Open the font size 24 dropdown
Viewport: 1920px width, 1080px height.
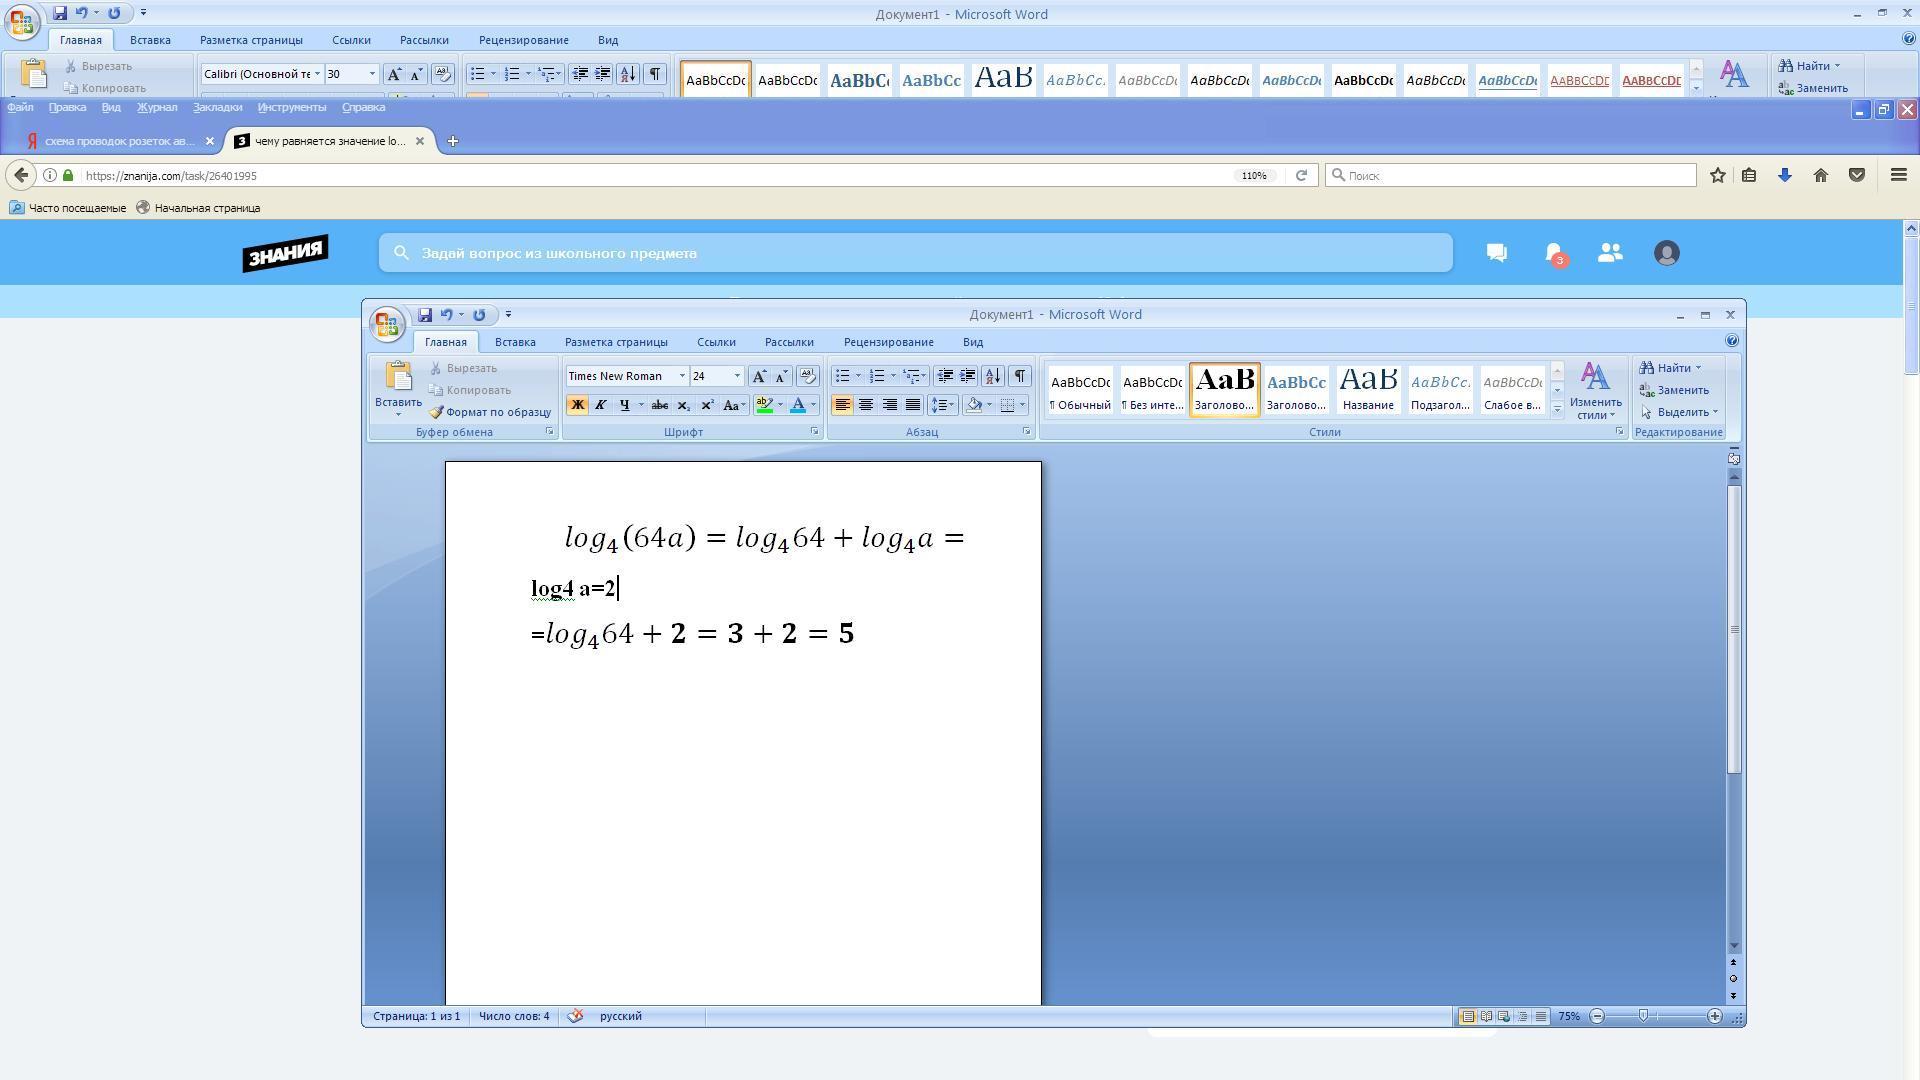[x=737, y=377]
